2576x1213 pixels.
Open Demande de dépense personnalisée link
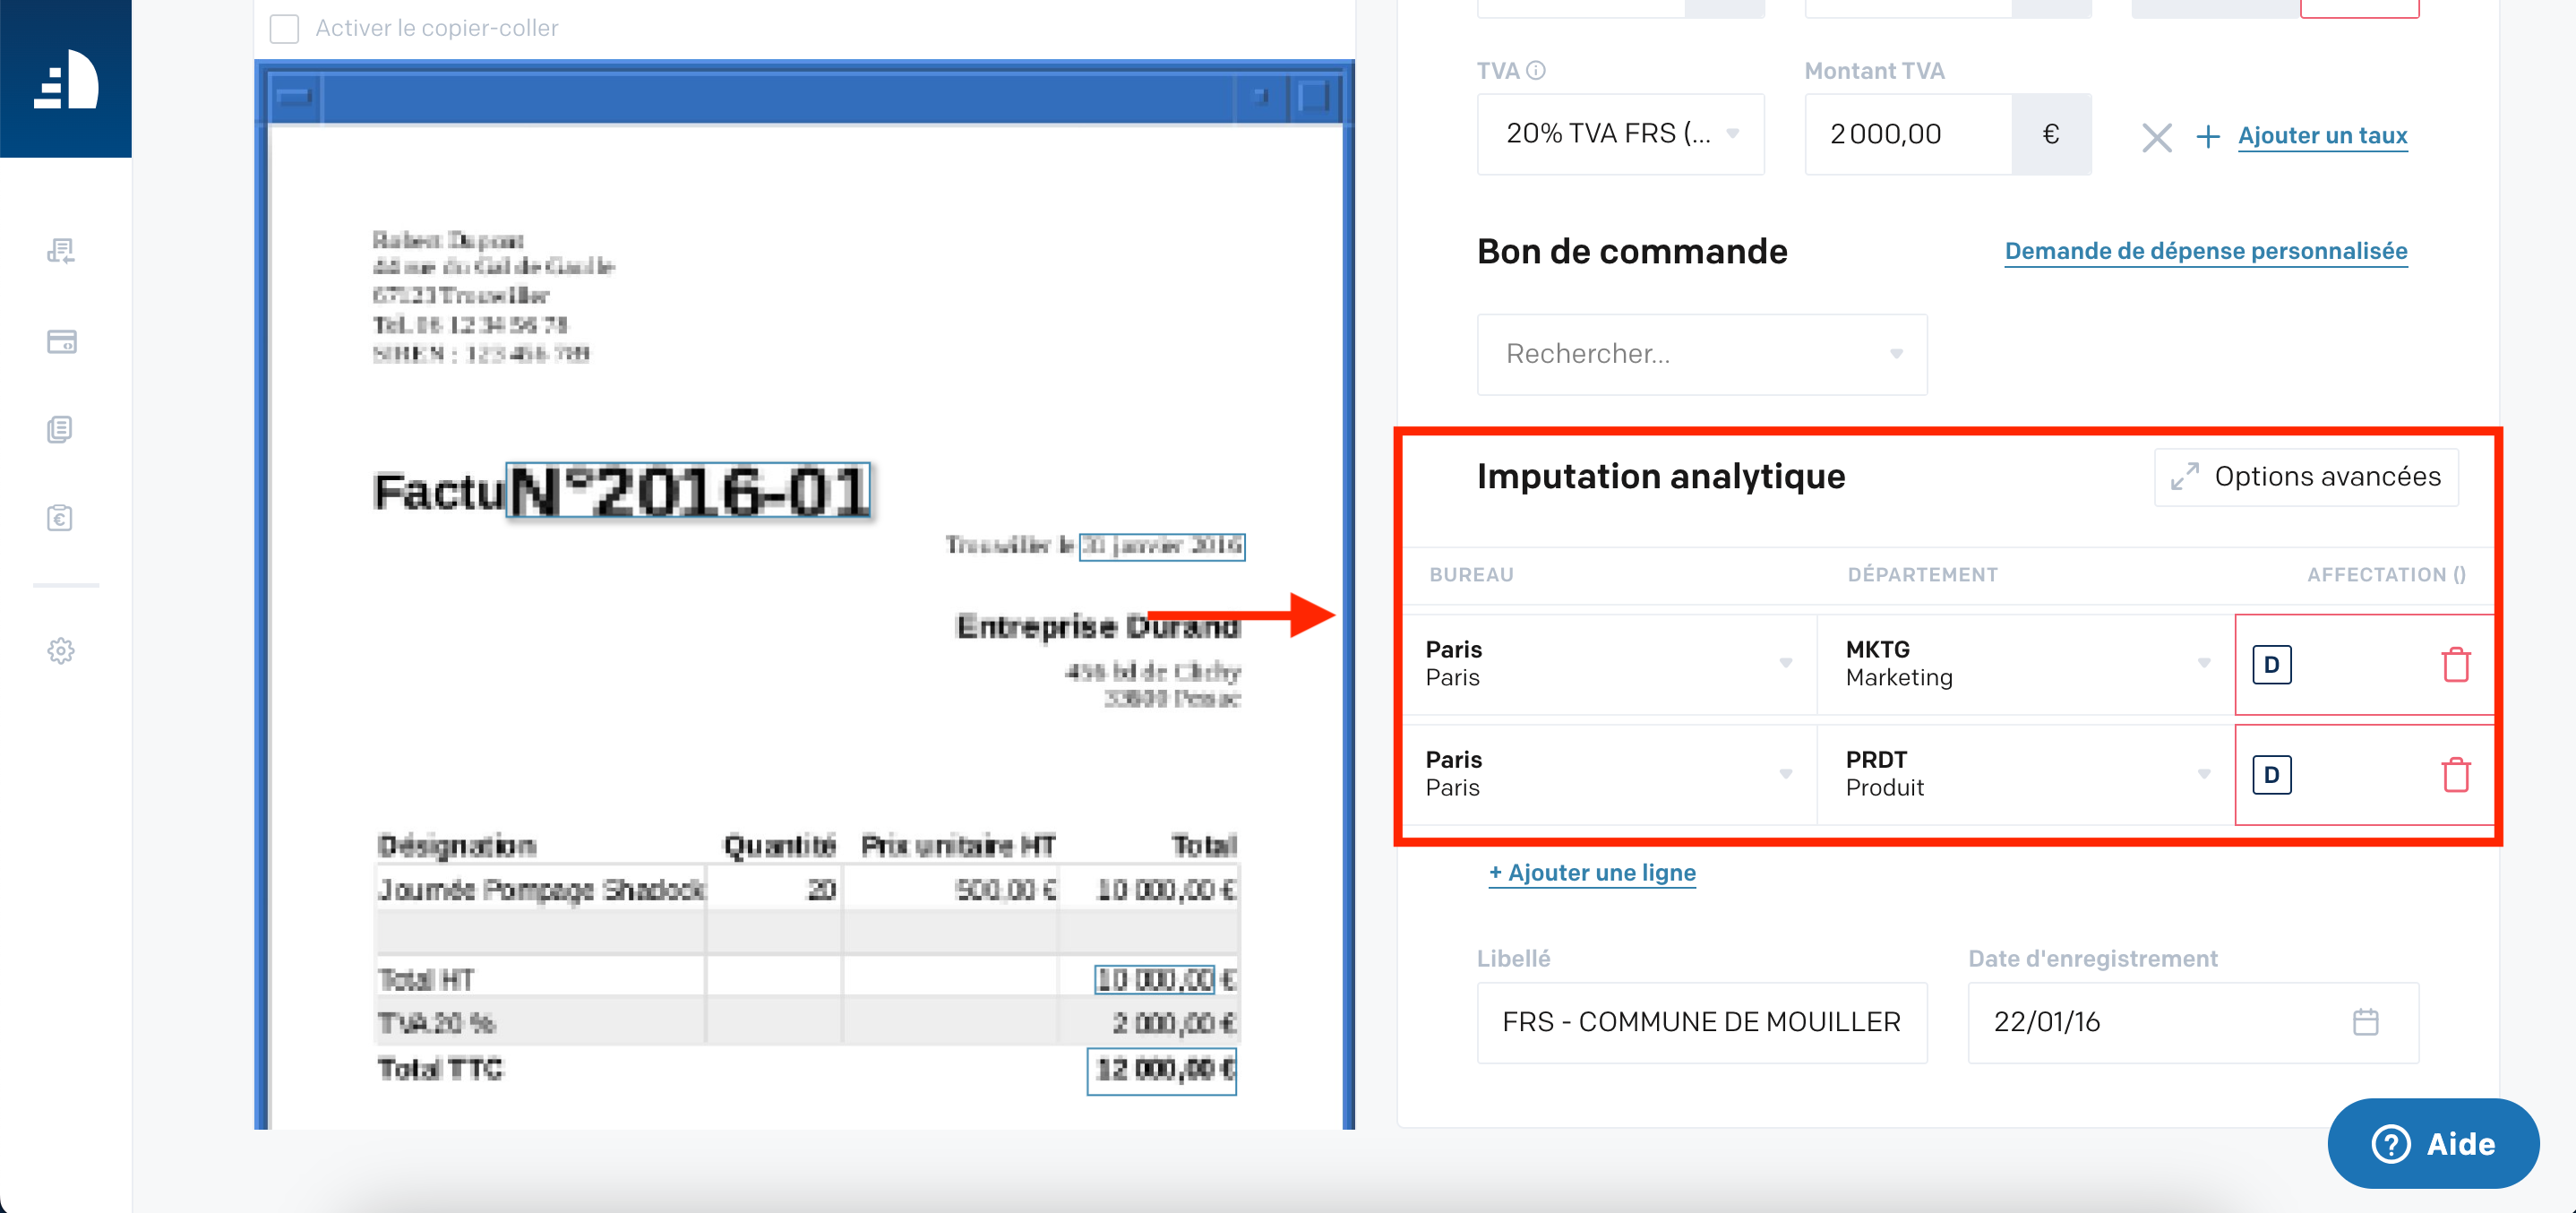(2205, 251)
